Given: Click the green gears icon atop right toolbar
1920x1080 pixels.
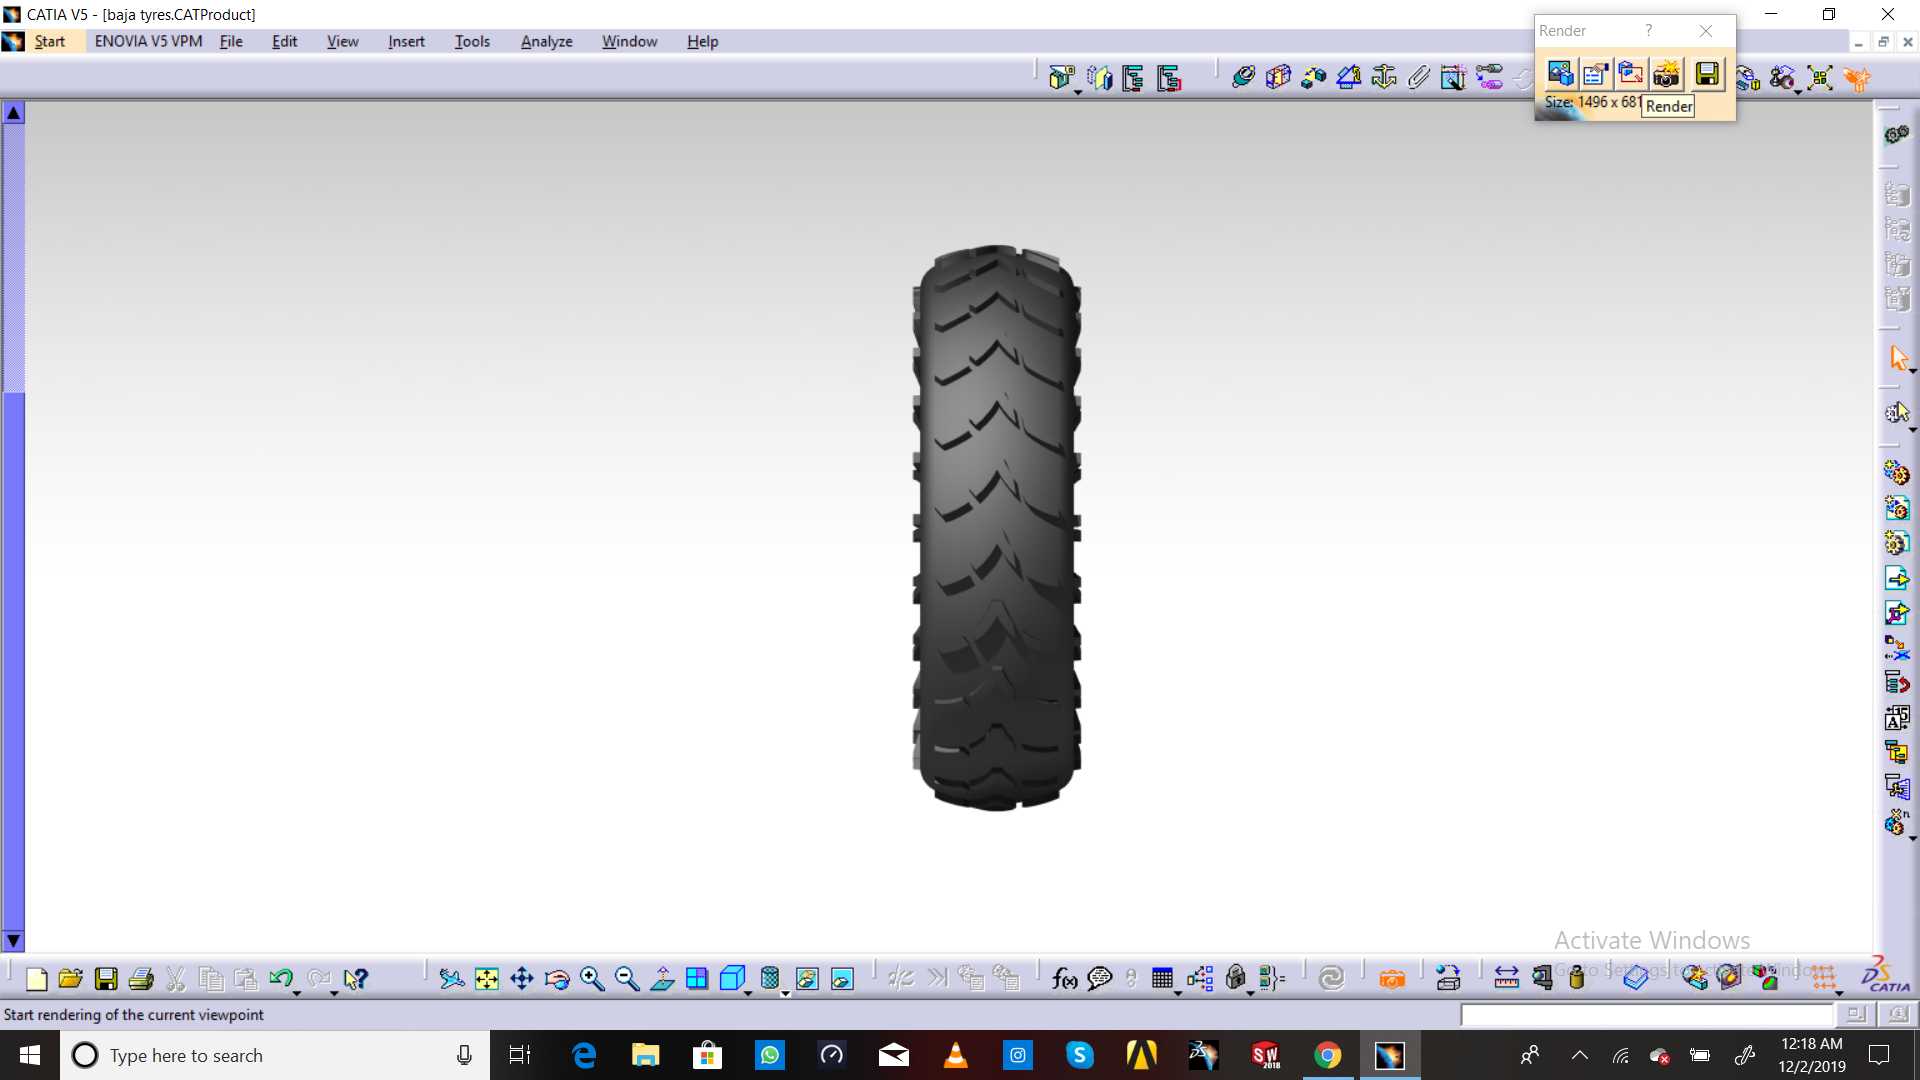Looking at the screenshot, I should (x=1897, y=135).
